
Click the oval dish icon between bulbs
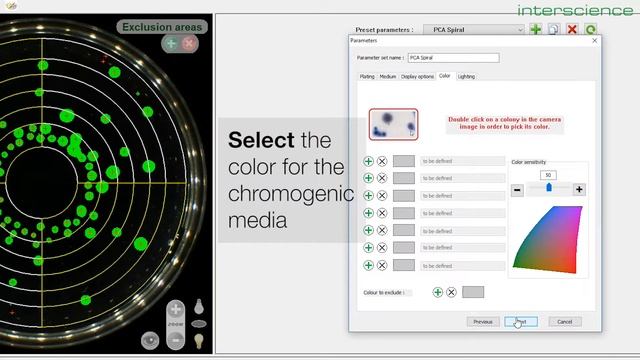click(199, 324)
